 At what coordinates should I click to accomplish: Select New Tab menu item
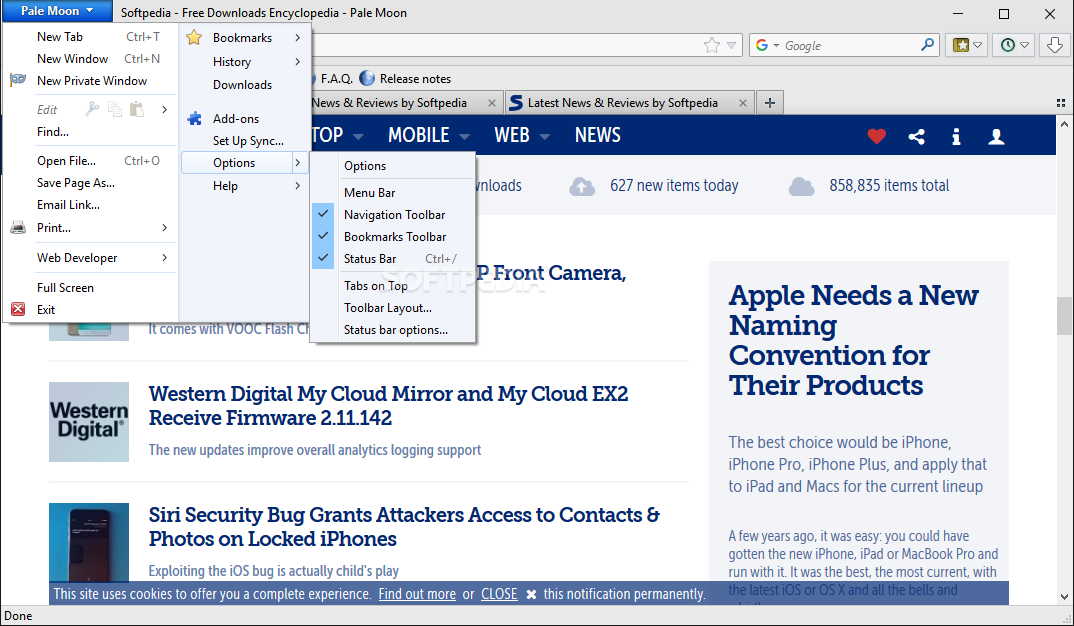90,37
